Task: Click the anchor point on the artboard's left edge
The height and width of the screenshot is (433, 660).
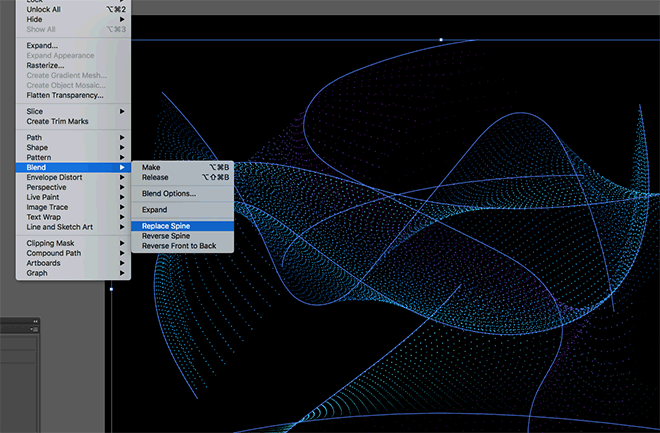Action: 111,290
